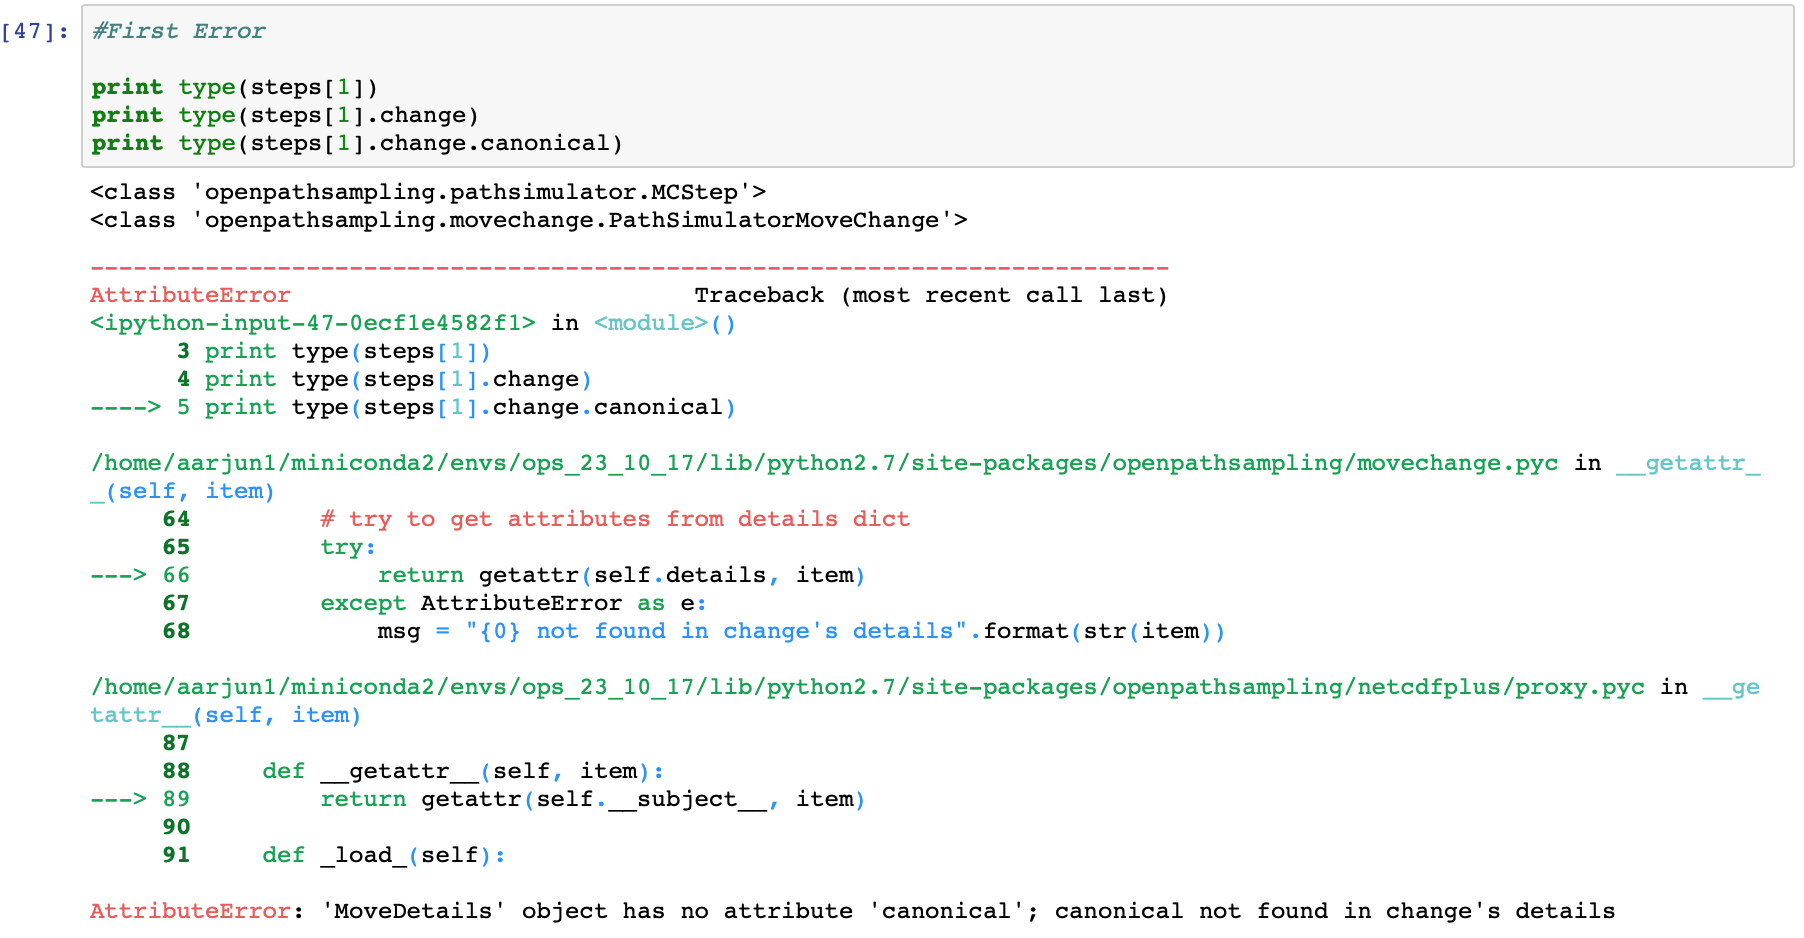Click the final 'canonical not found' error message

pyautogui.click(x=850, y=911)
